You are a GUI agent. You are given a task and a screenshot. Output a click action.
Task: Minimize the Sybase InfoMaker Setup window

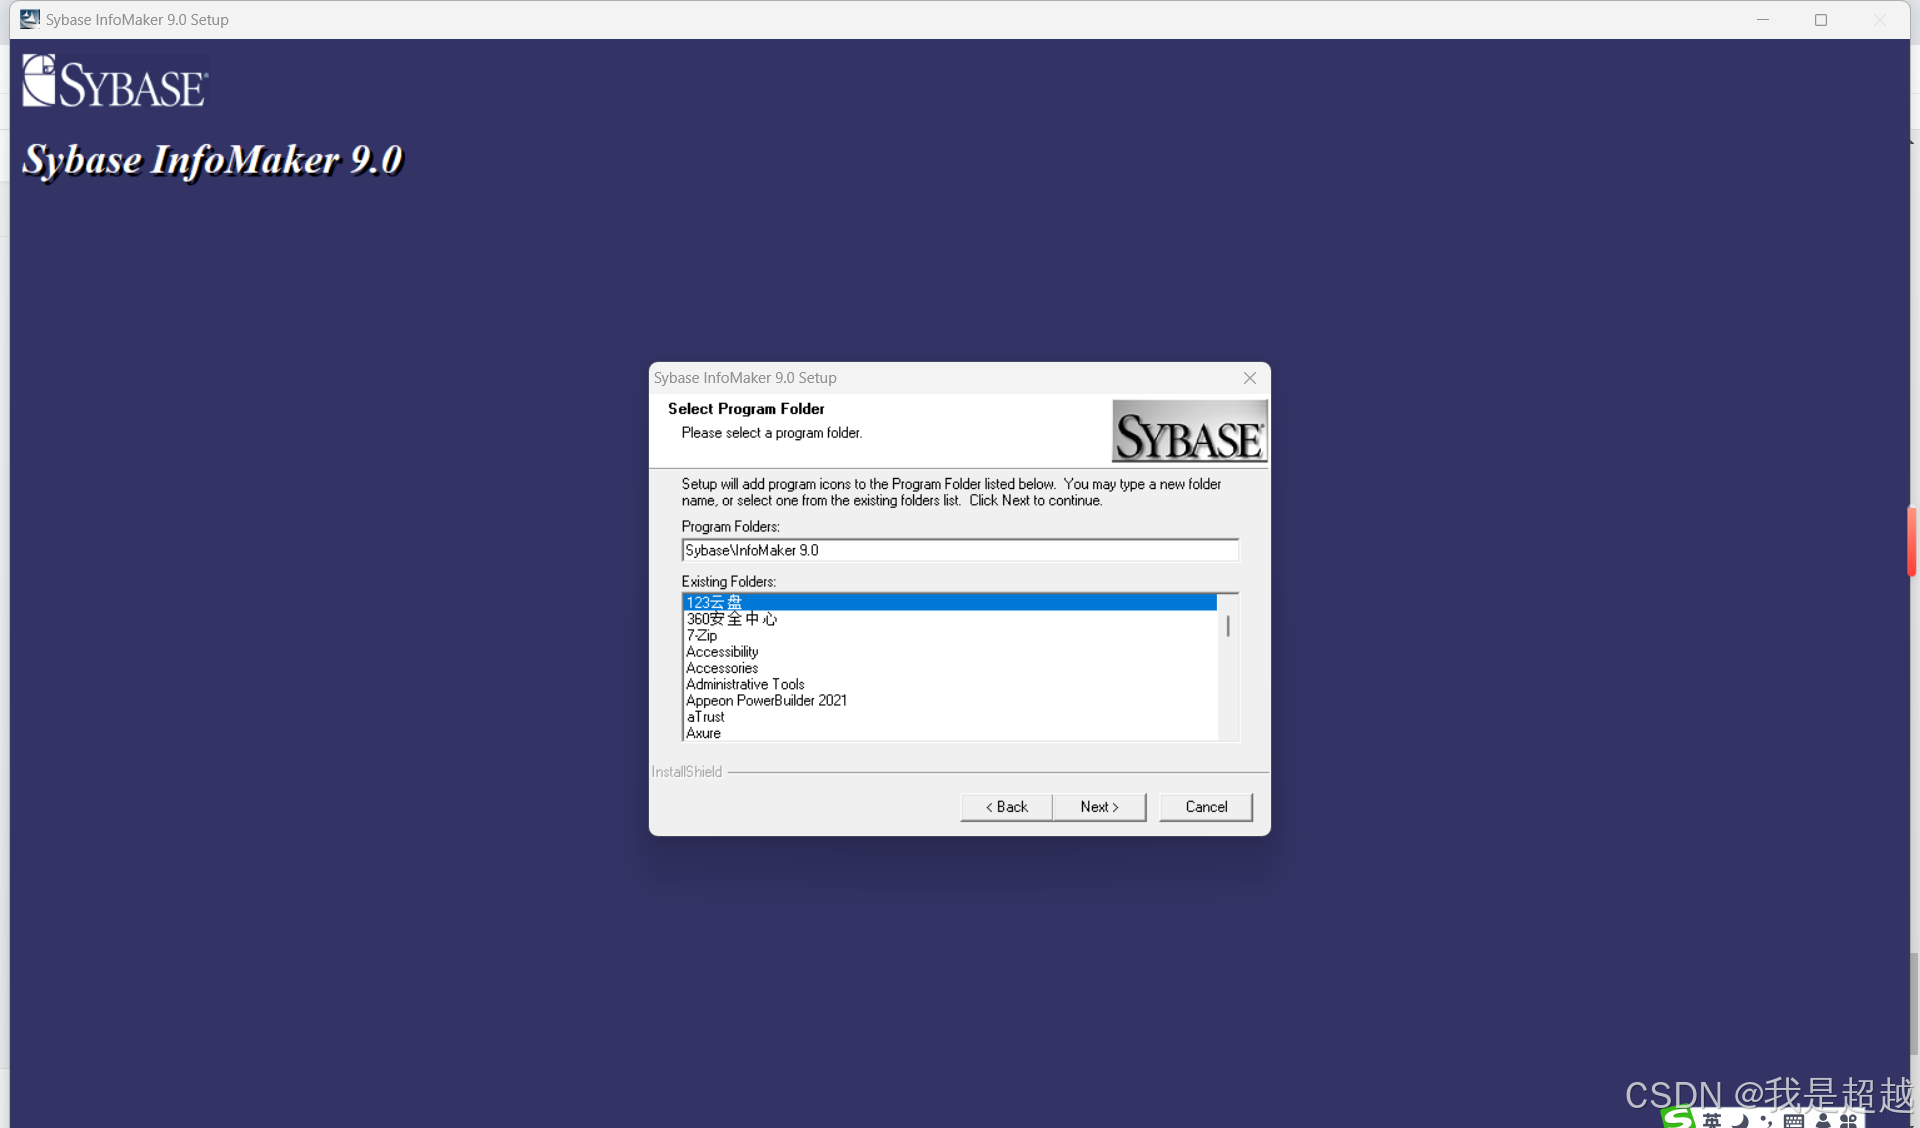click(x=1762, y=19)
